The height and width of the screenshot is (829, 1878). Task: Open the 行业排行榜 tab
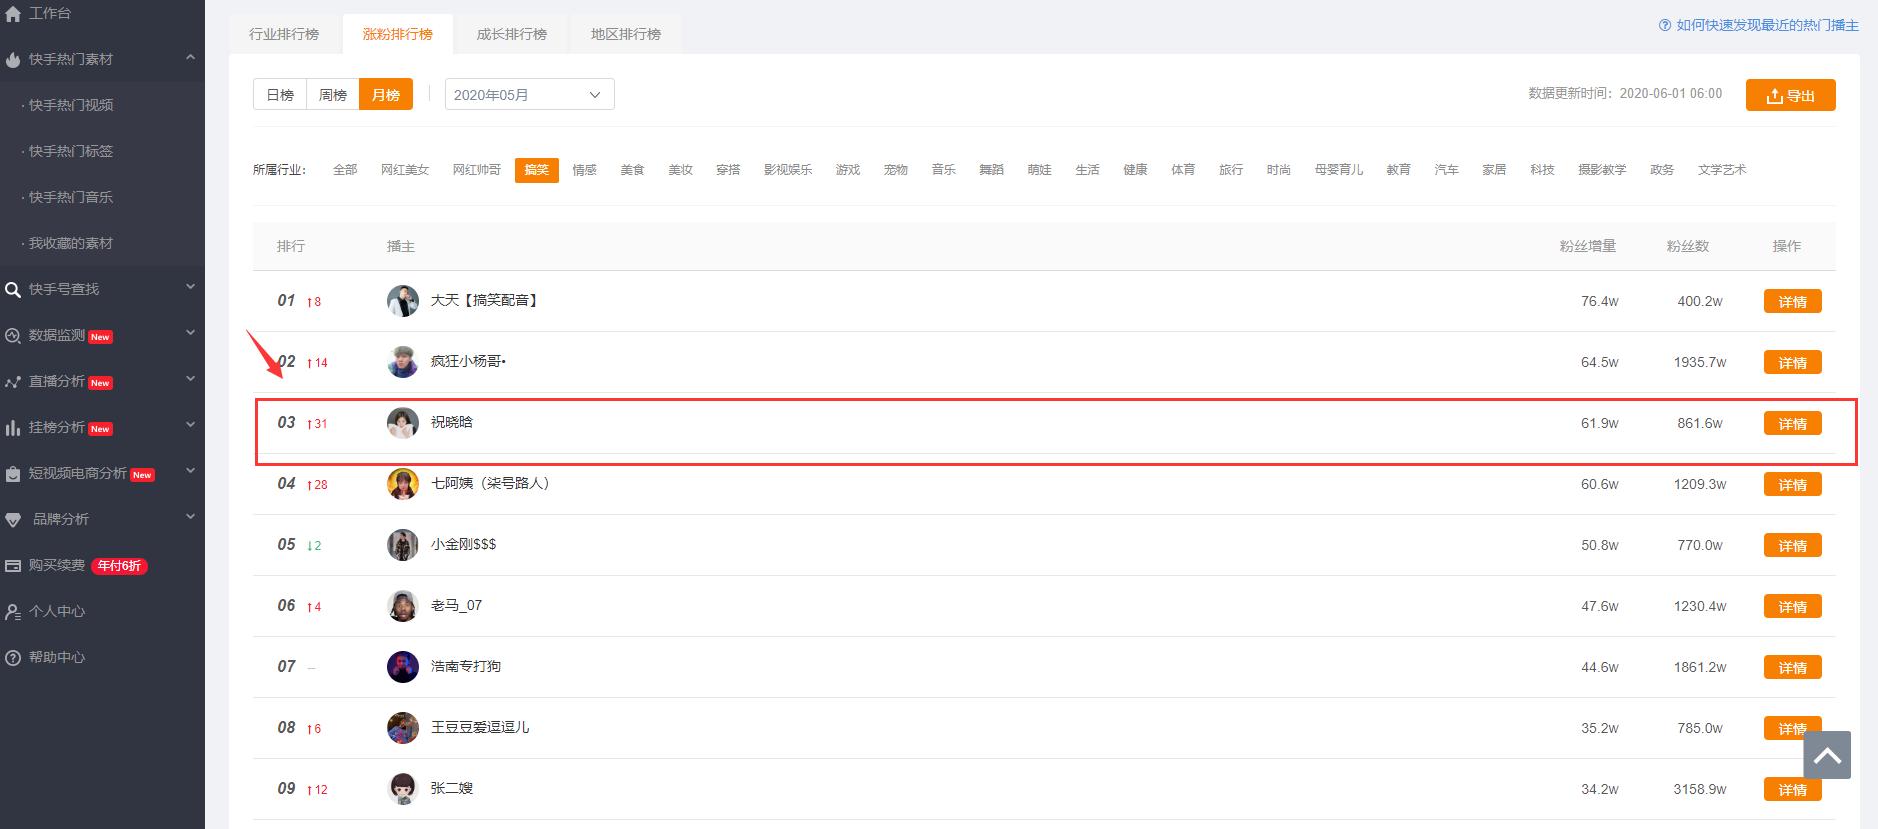284,34
